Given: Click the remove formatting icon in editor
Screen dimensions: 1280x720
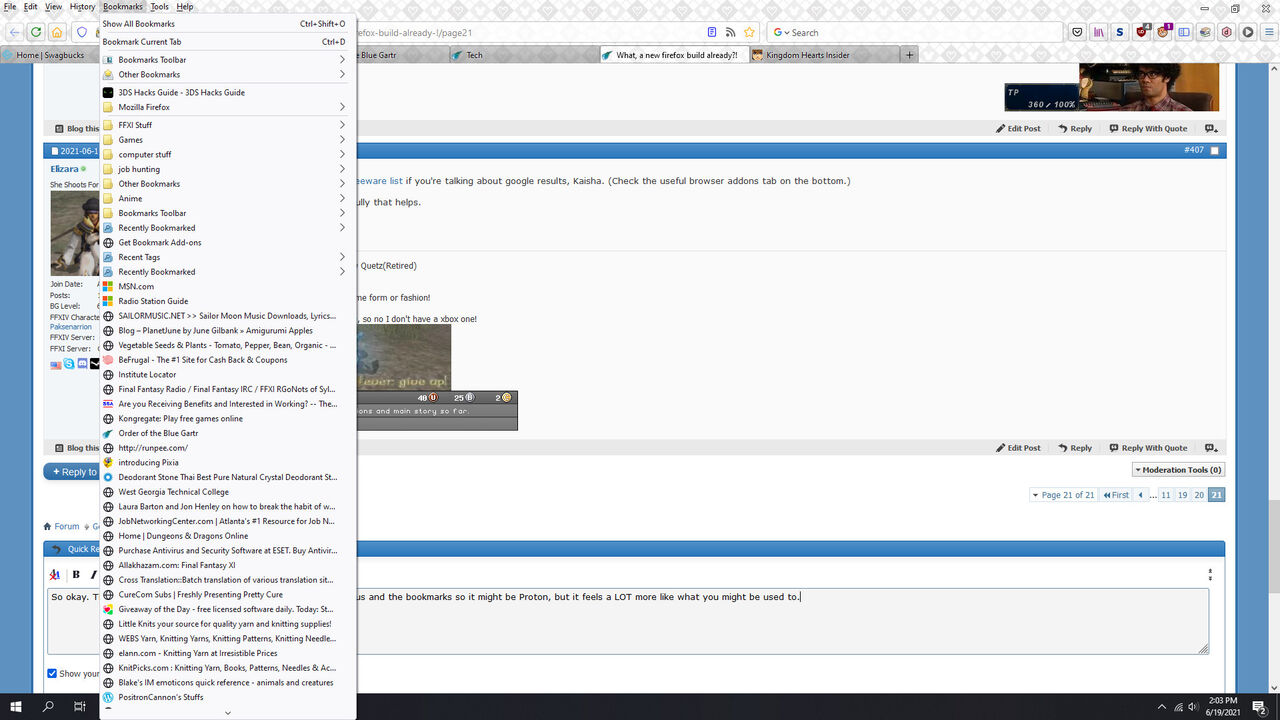Looking at the screenshot, I should tap(55, 574).
